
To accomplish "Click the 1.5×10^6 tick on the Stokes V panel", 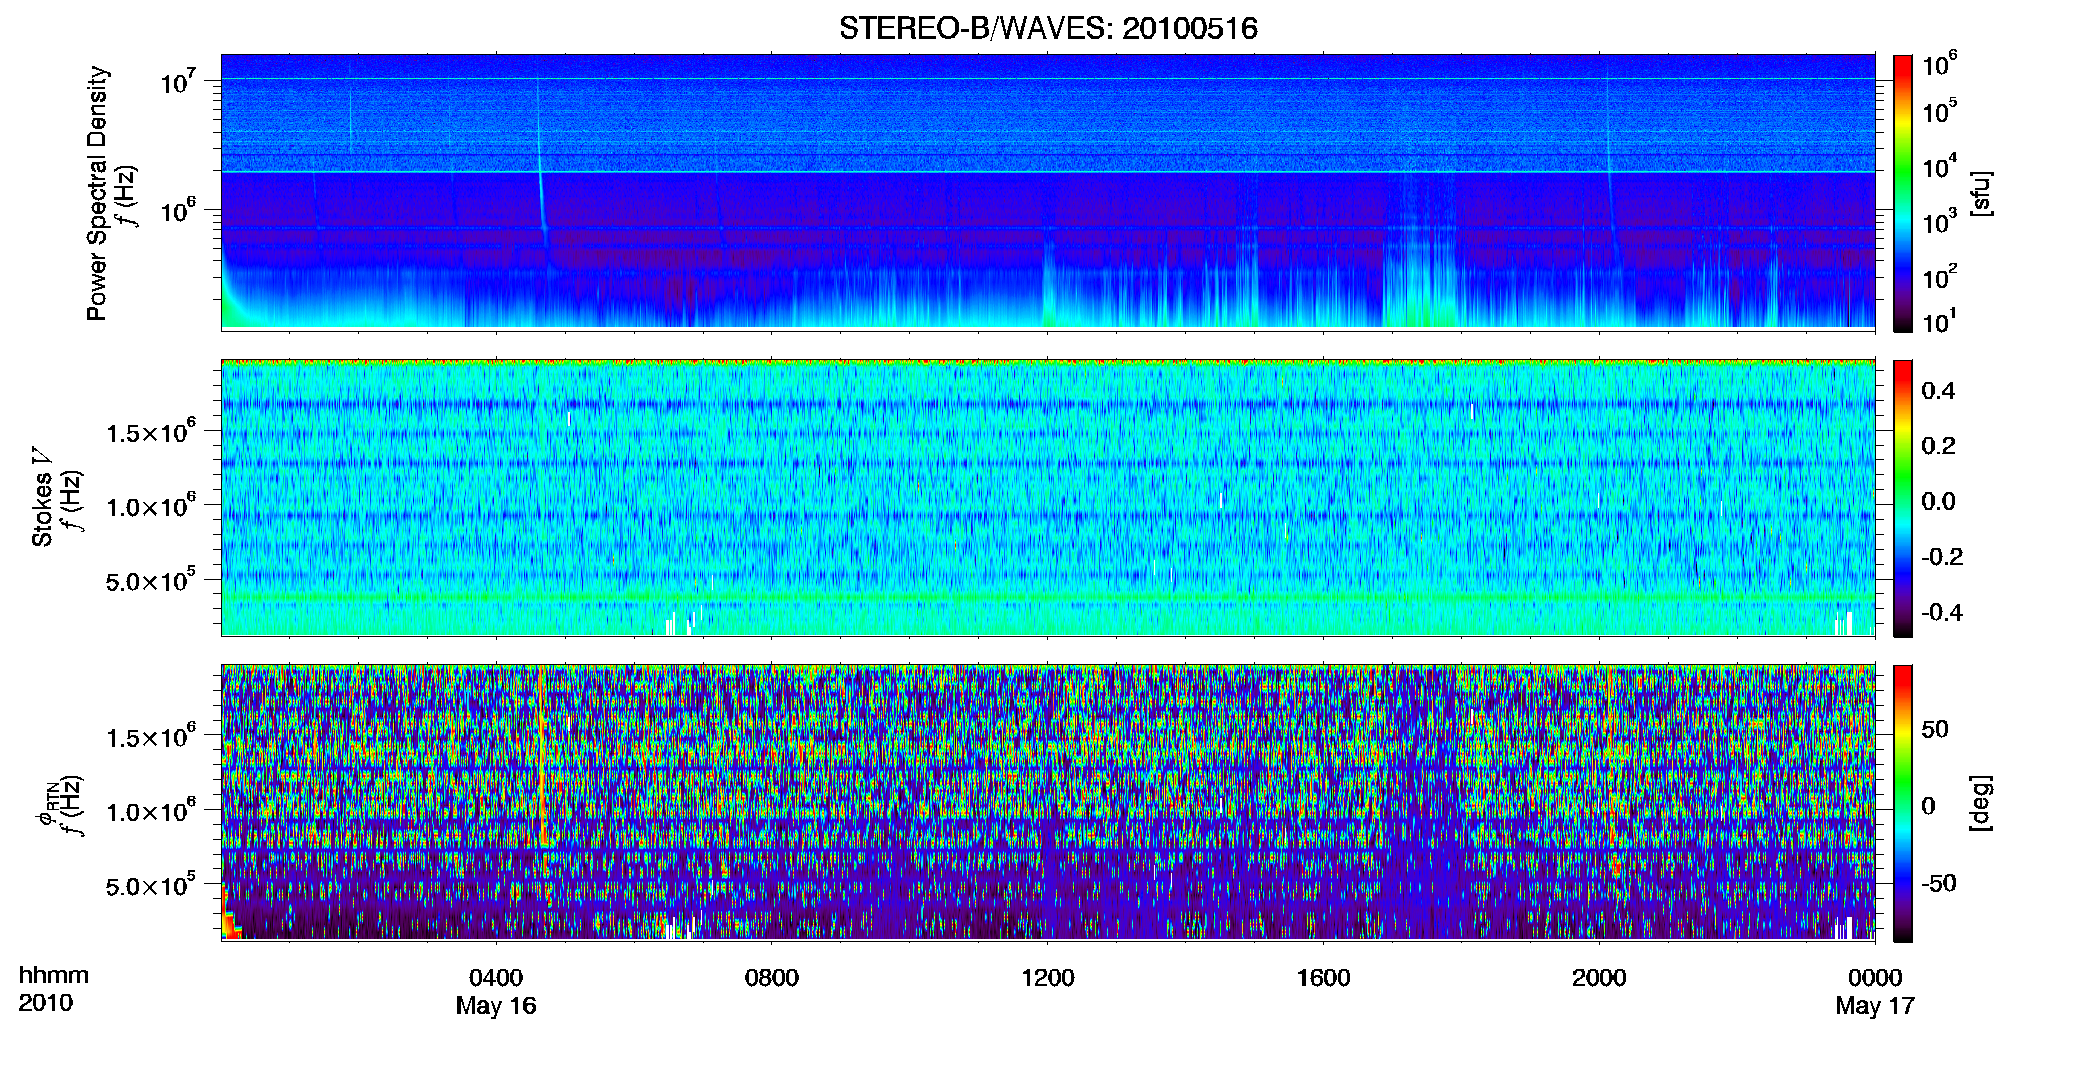I will 151,431.
